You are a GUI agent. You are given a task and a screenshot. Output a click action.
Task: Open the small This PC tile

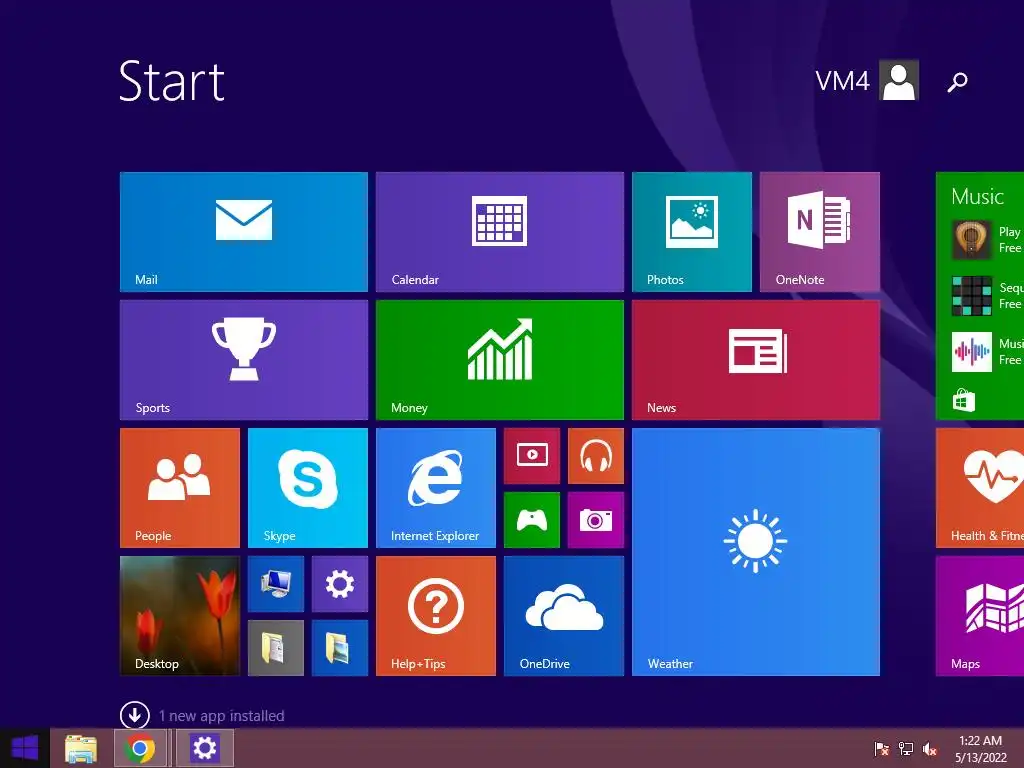(276, 584)
